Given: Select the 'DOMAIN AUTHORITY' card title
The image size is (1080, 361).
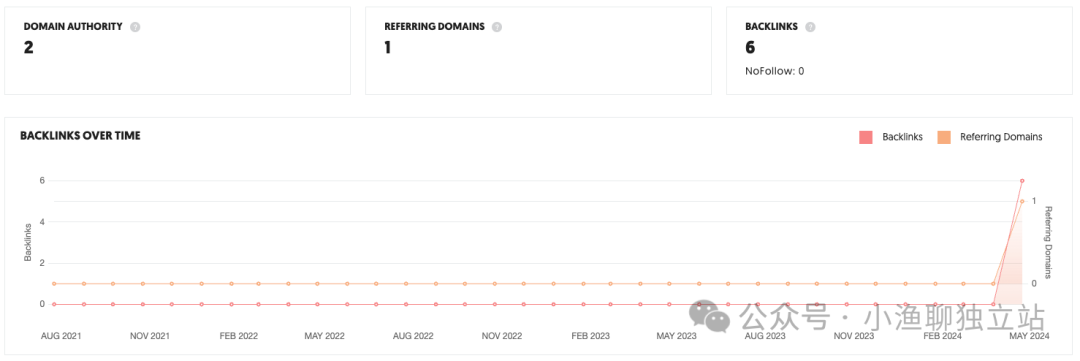Looking at the screenshot, I should [x=73, y=27].
